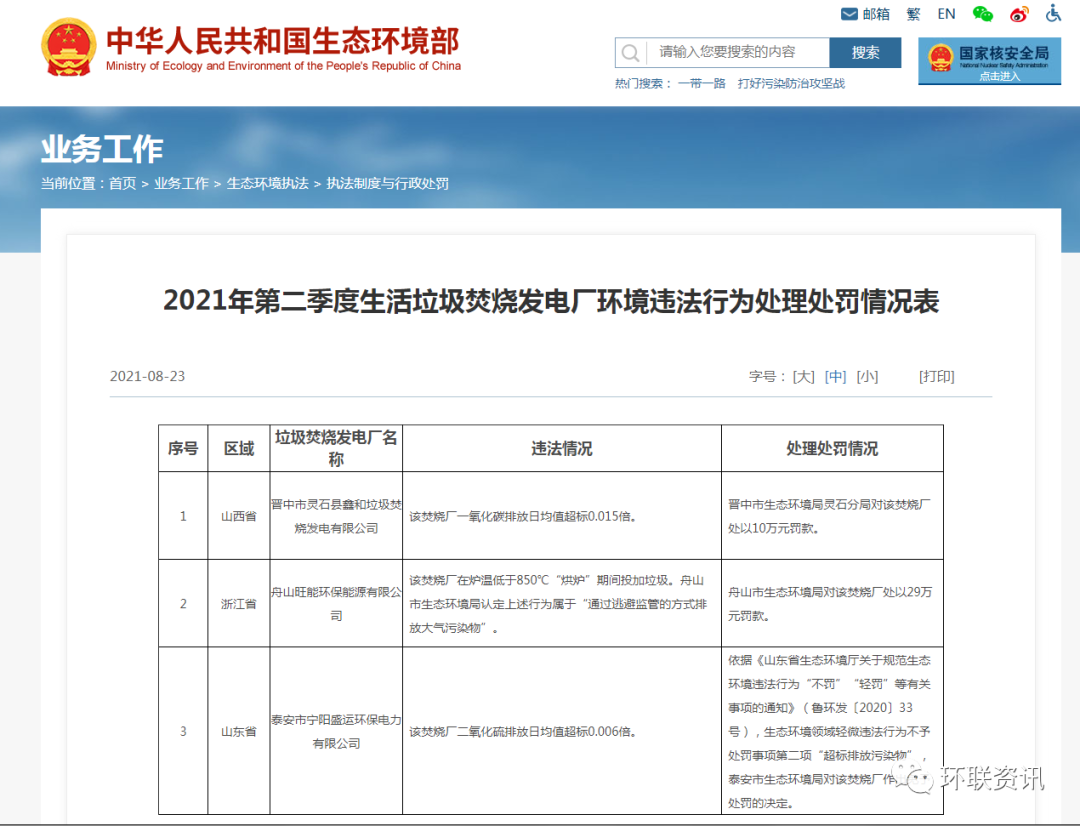Switch to EN language version

pos(946,14)
